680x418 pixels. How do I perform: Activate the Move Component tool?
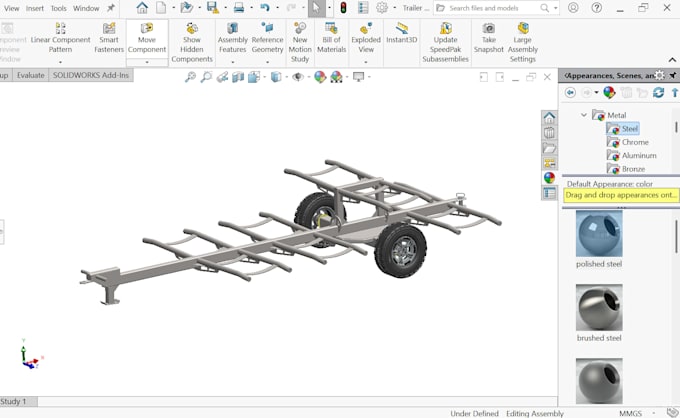coord(147,38)
